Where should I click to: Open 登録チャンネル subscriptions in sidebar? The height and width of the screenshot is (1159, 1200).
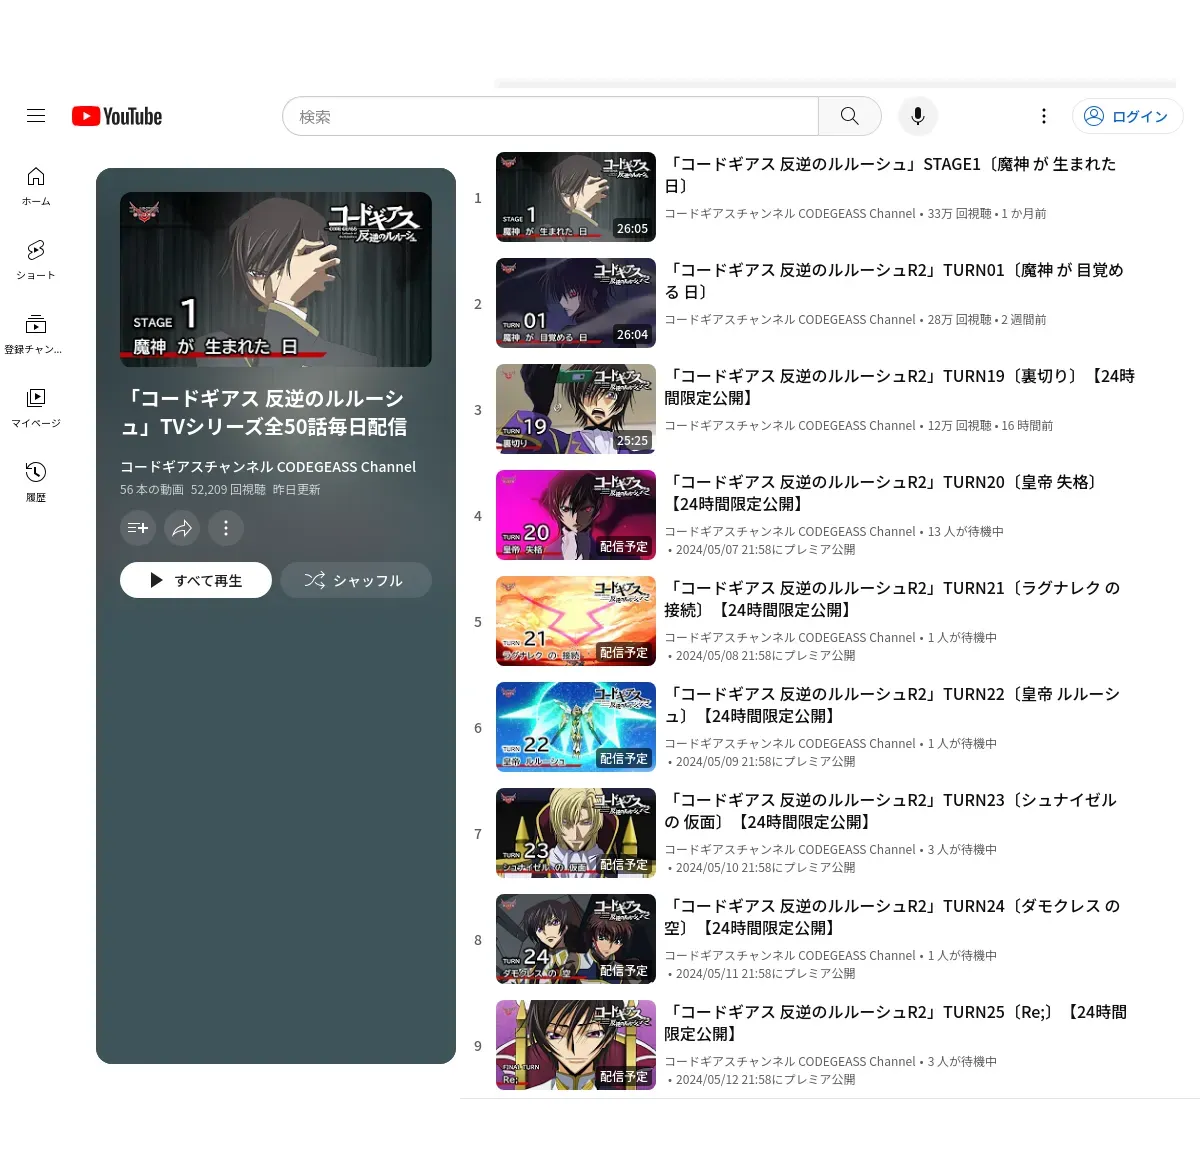36,334
